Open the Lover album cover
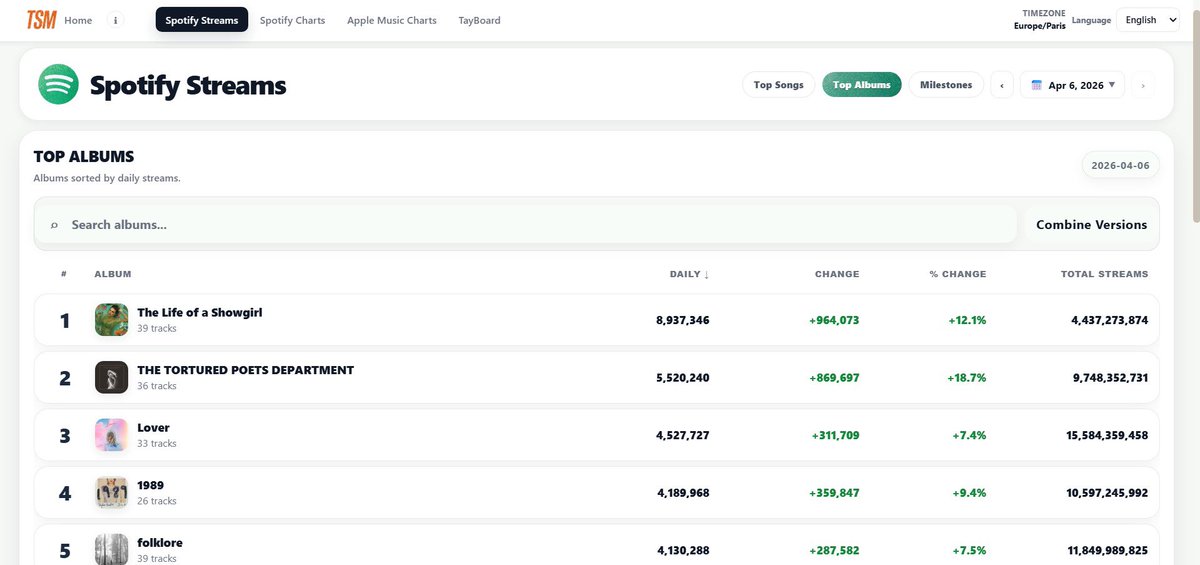This screenshot has width=1200, height=565. click(x=111, y=435)
